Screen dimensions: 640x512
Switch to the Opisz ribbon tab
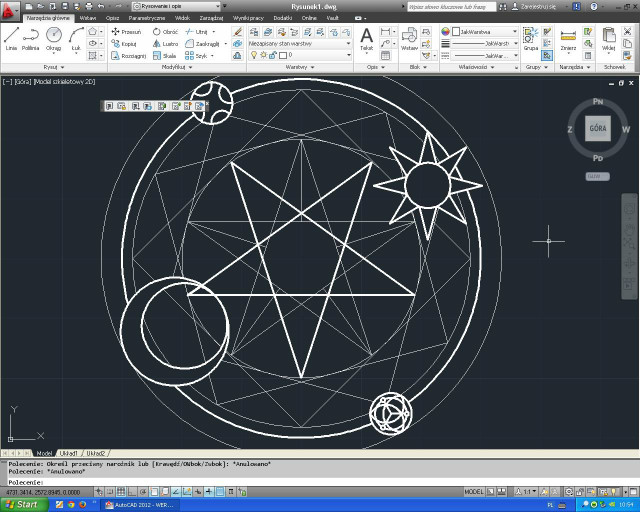[112, 18]
